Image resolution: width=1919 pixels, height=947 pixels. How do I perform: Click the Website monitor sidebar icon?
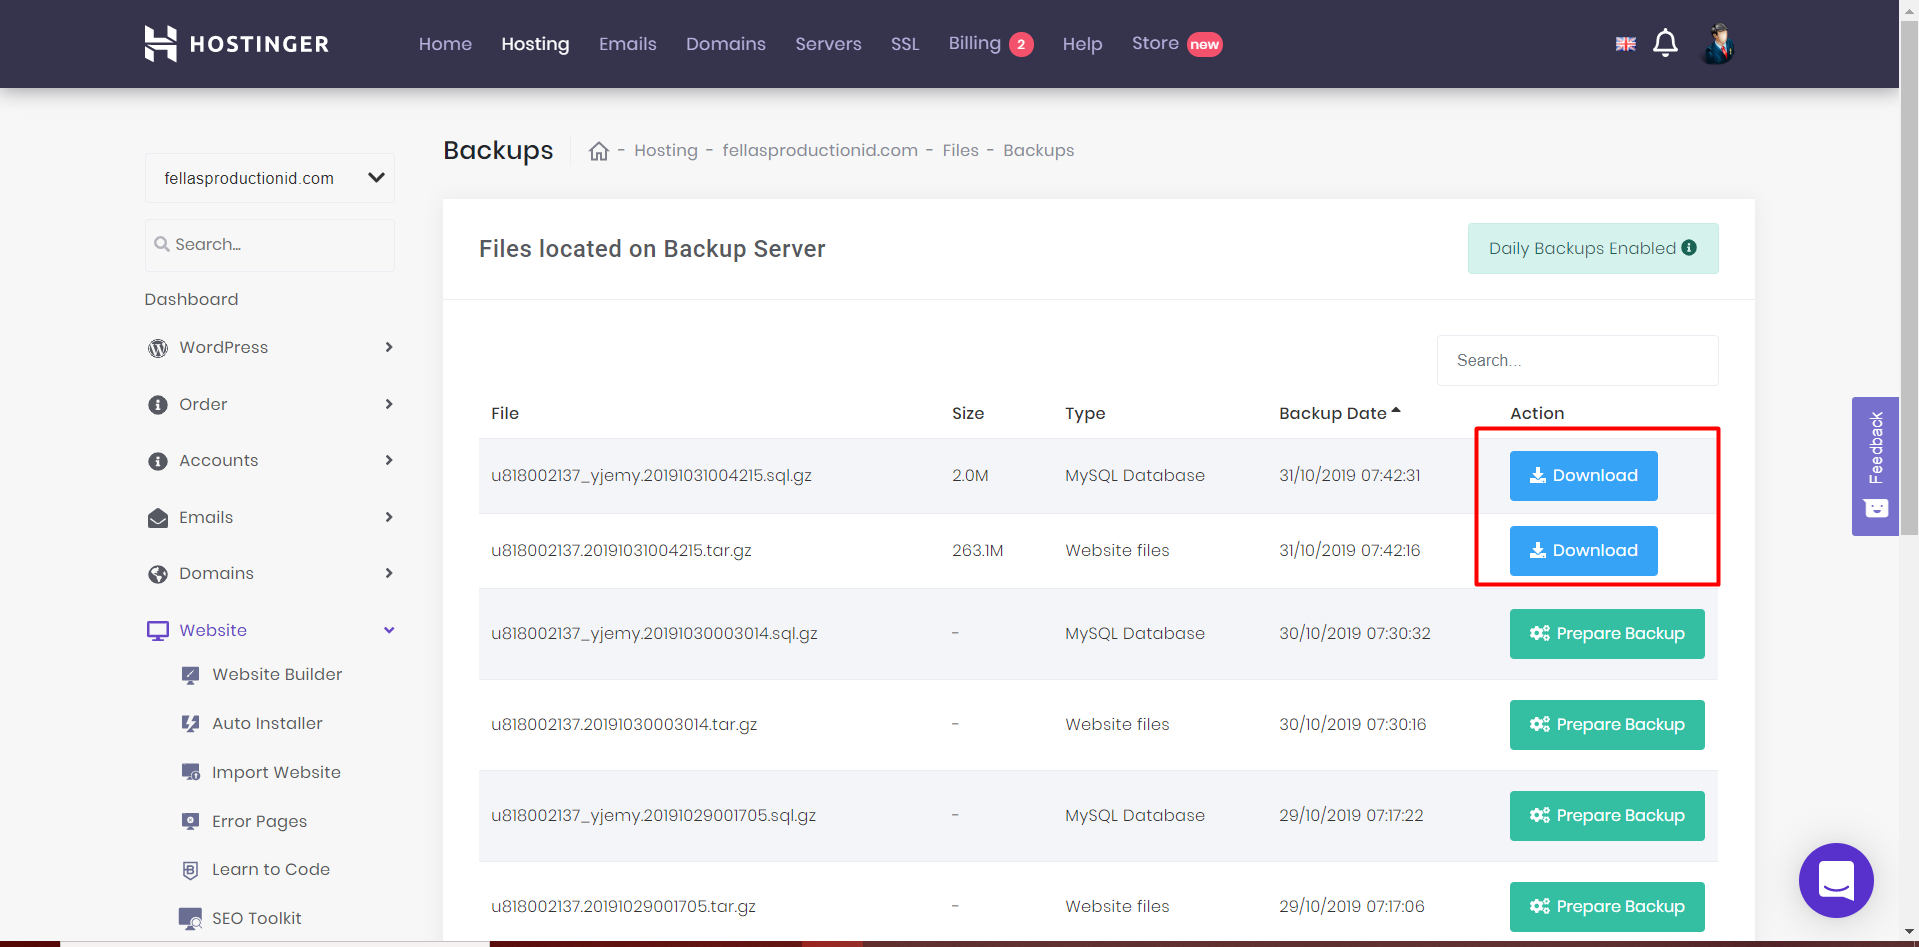pos(158,631)
